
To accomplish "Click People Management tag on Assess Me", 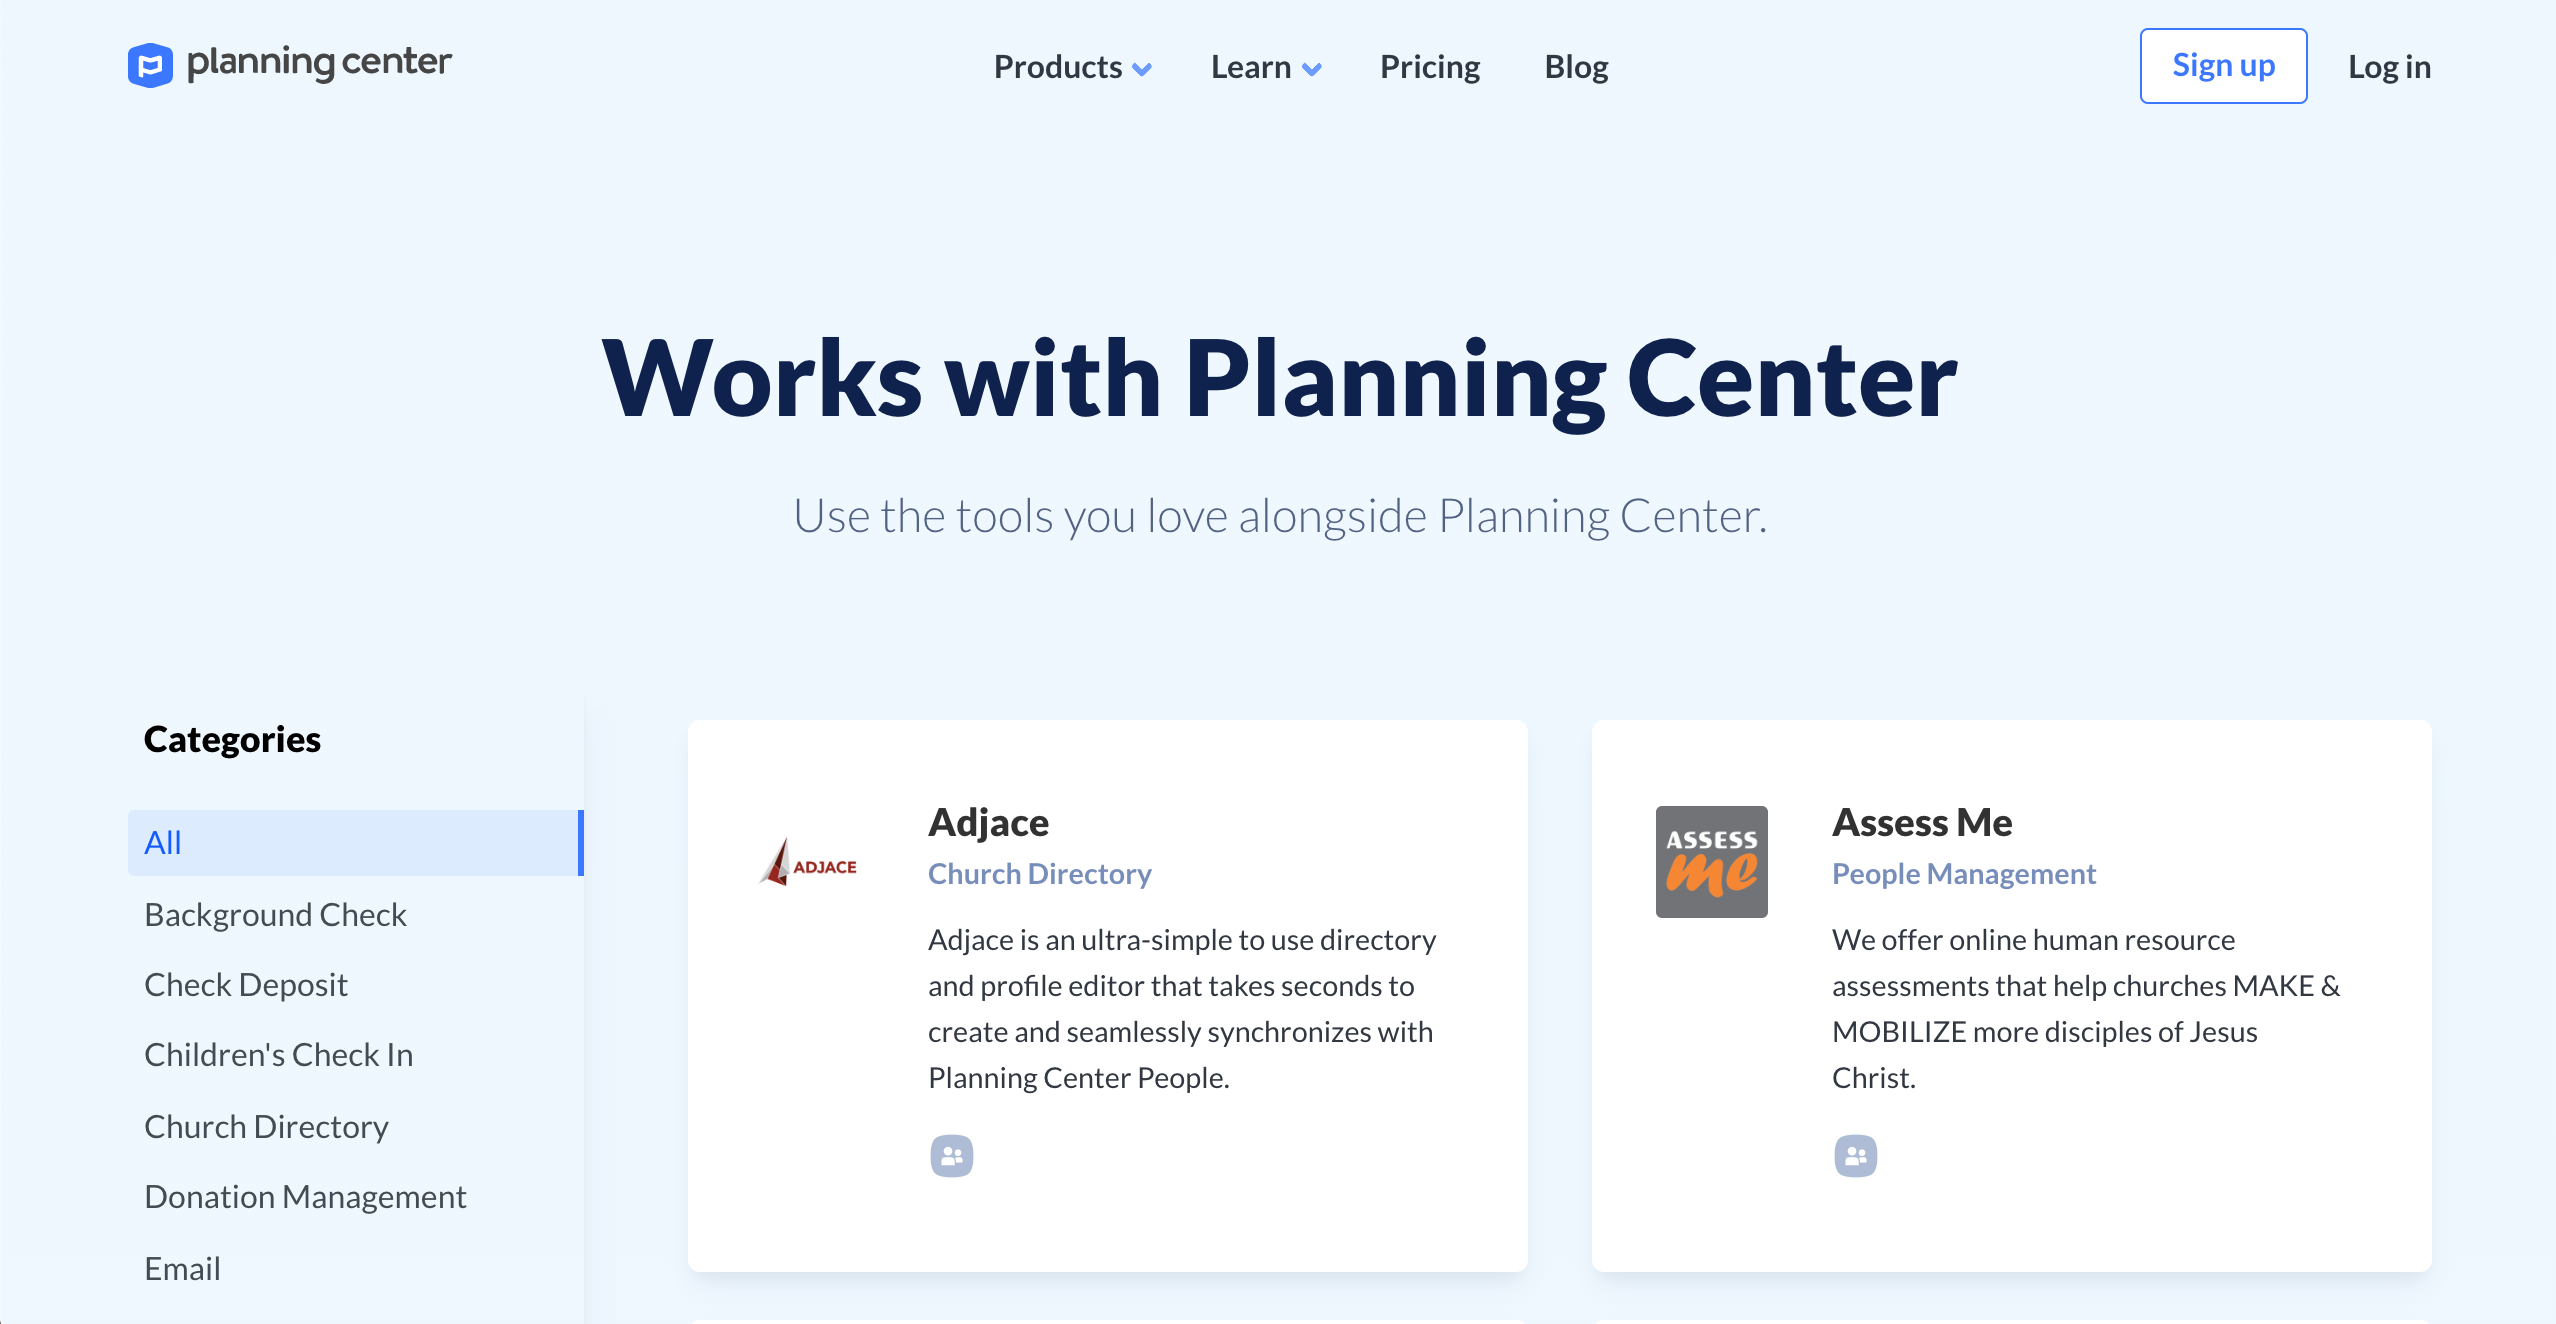I will point(1963,874).
